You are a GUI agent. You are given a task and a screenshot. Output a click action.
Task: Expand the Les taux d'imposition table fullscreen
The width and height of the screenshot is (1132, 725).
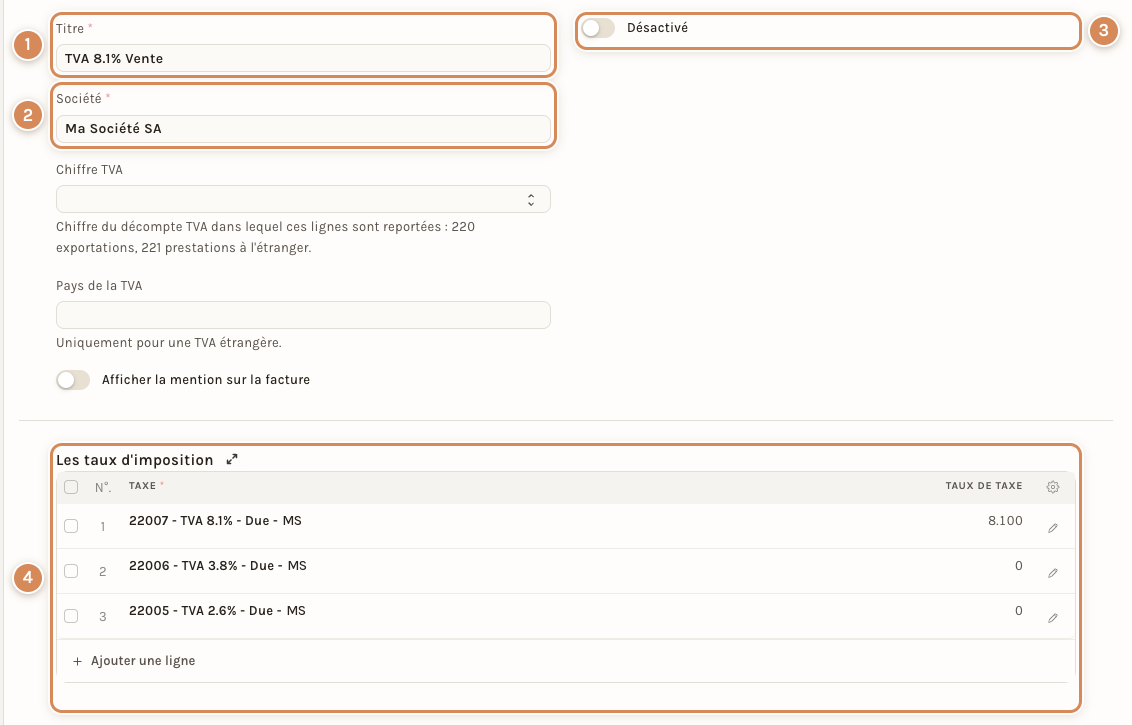[x=232, y=459]
